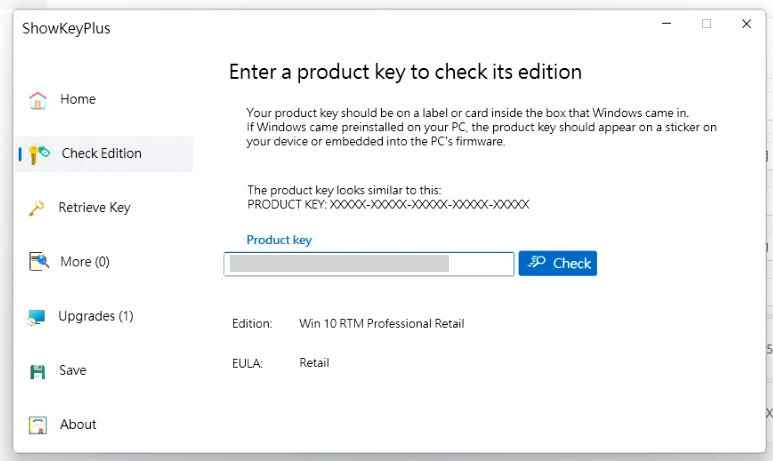Click the Upgrades monitor icon
This screenshot has width=773, height=461.
pyautogui.click(x=36, y=317)
